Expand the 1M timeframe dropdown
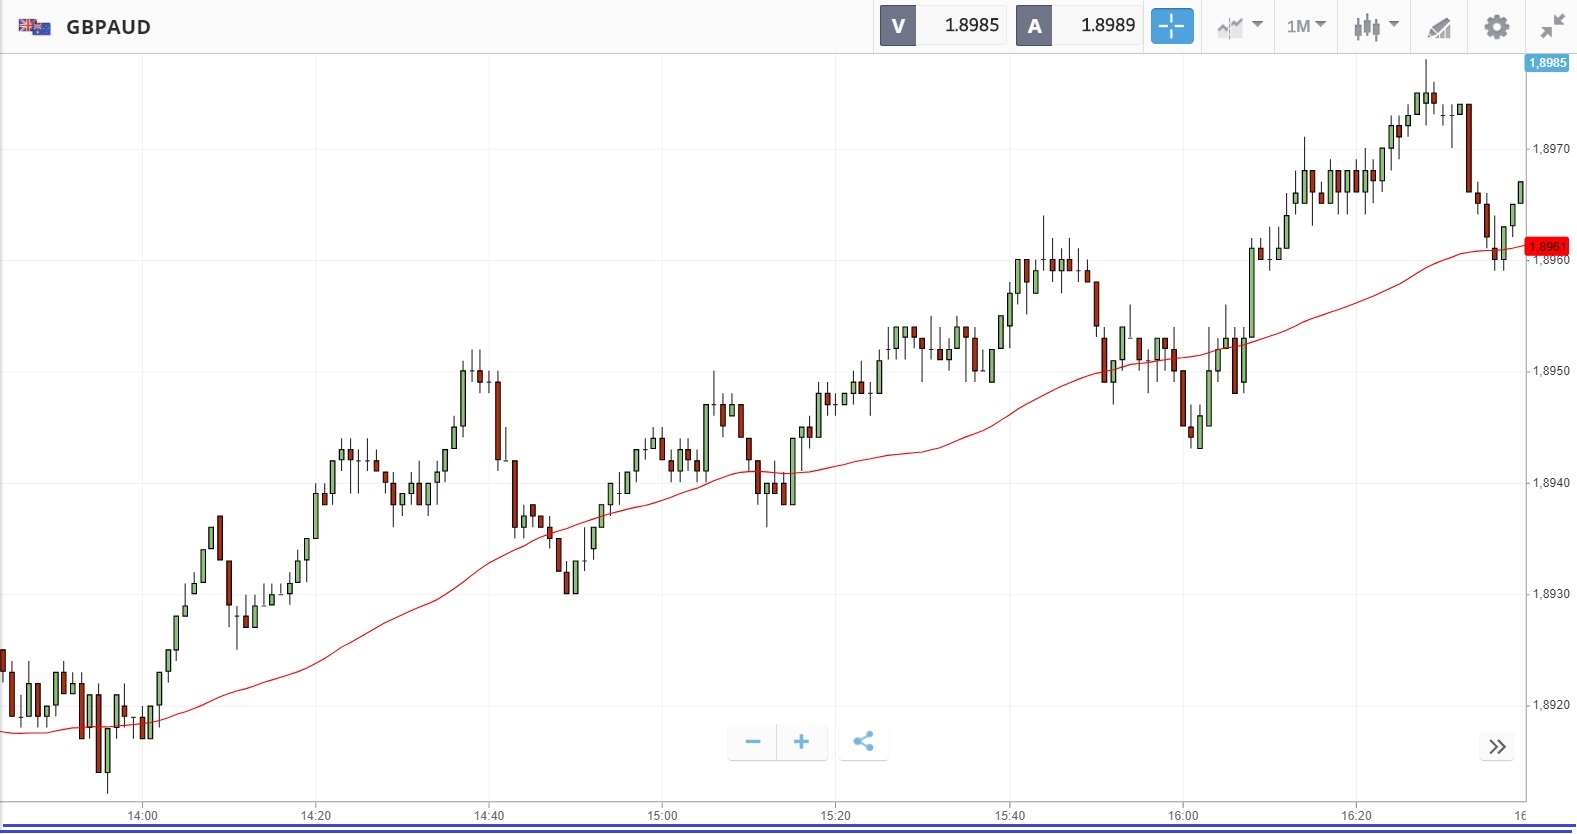The width and height of the screenshot is (1577, 834). 1306,26
